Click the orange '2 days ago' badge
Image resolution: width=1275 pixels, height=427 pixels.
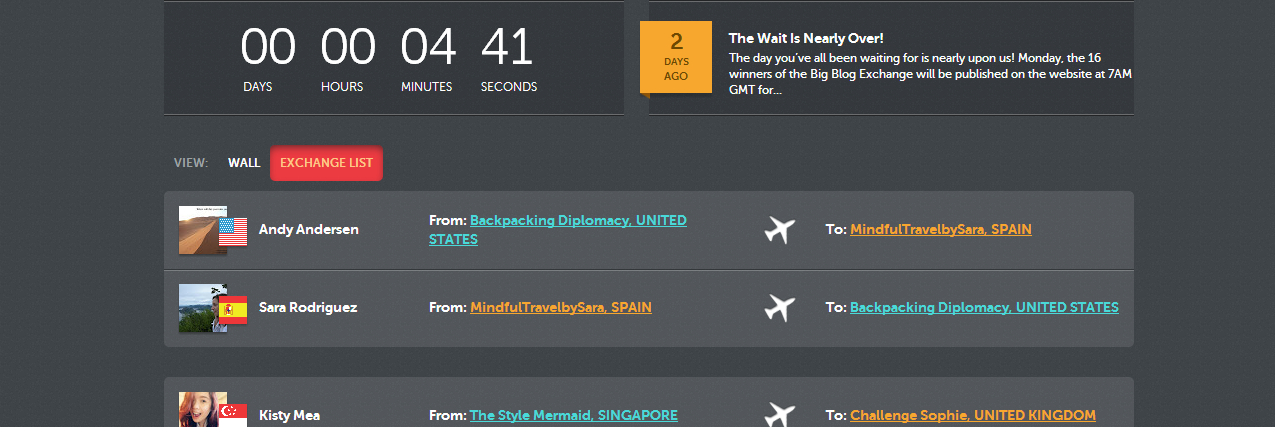pyautogui.click(x=676, y=57)
